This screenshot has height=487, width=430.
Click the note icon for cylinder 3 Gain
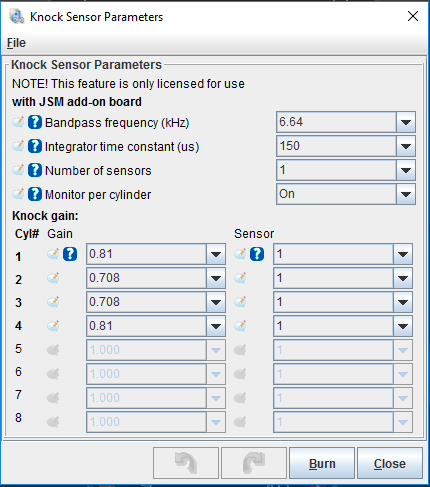pyautogui.click(x=53, y=302)
